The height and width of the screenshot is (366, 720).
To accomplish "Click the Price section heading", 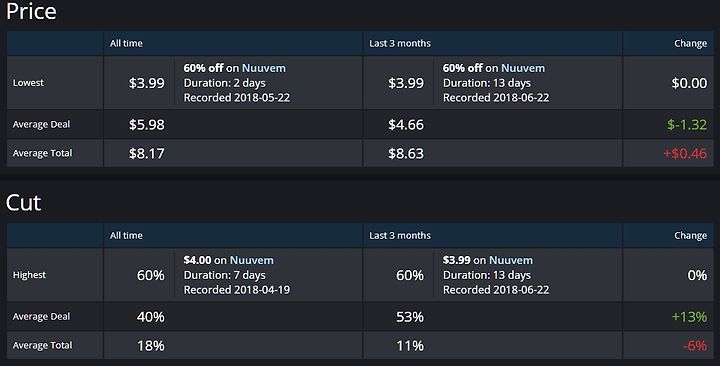I will tap(31, 11).
